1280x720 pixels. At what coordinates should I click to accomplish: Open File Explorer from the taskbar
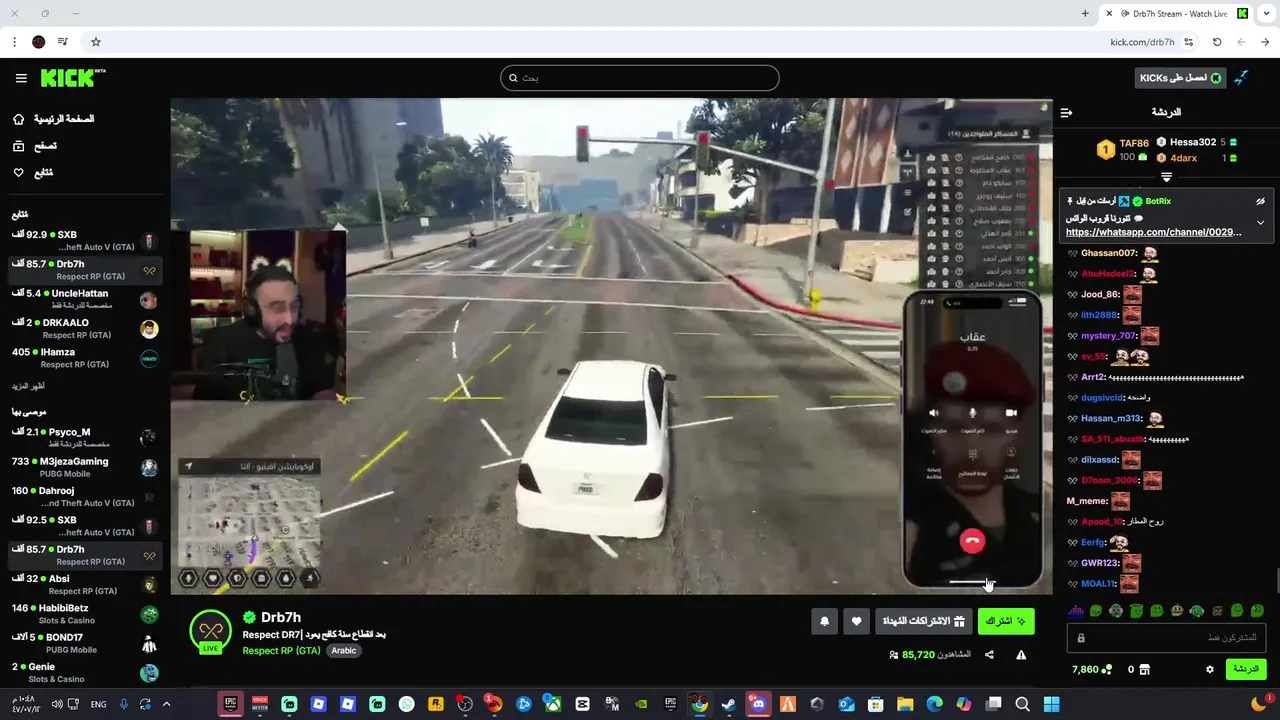click(904, 704)
